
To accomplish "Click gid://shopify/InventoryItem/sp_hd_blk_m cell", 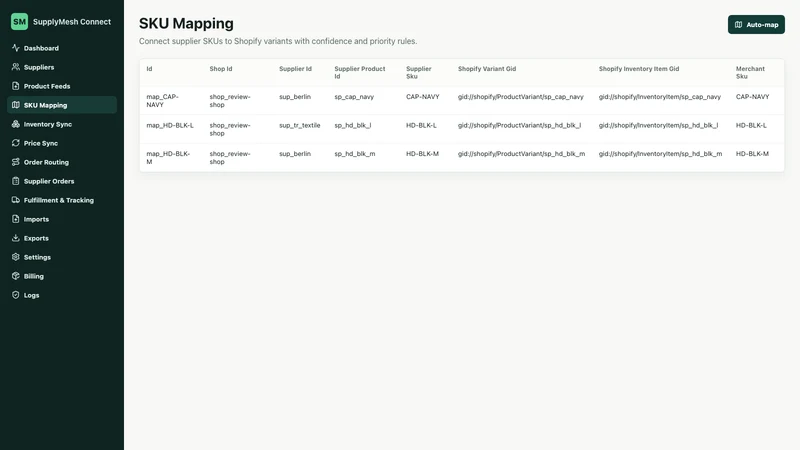I will point(660,154).
